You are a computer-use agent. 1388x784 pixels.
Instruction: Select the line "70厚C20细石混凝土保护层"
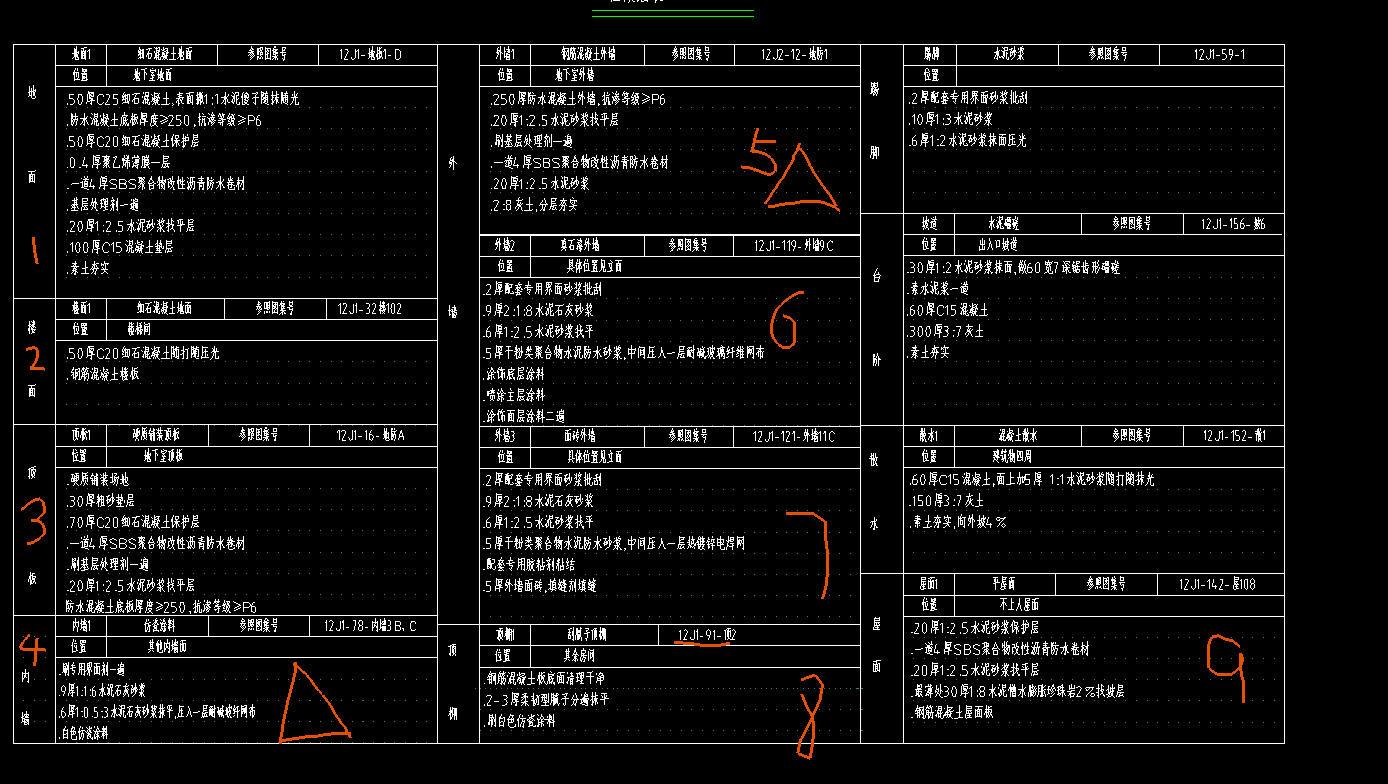[x=133, y=522]
